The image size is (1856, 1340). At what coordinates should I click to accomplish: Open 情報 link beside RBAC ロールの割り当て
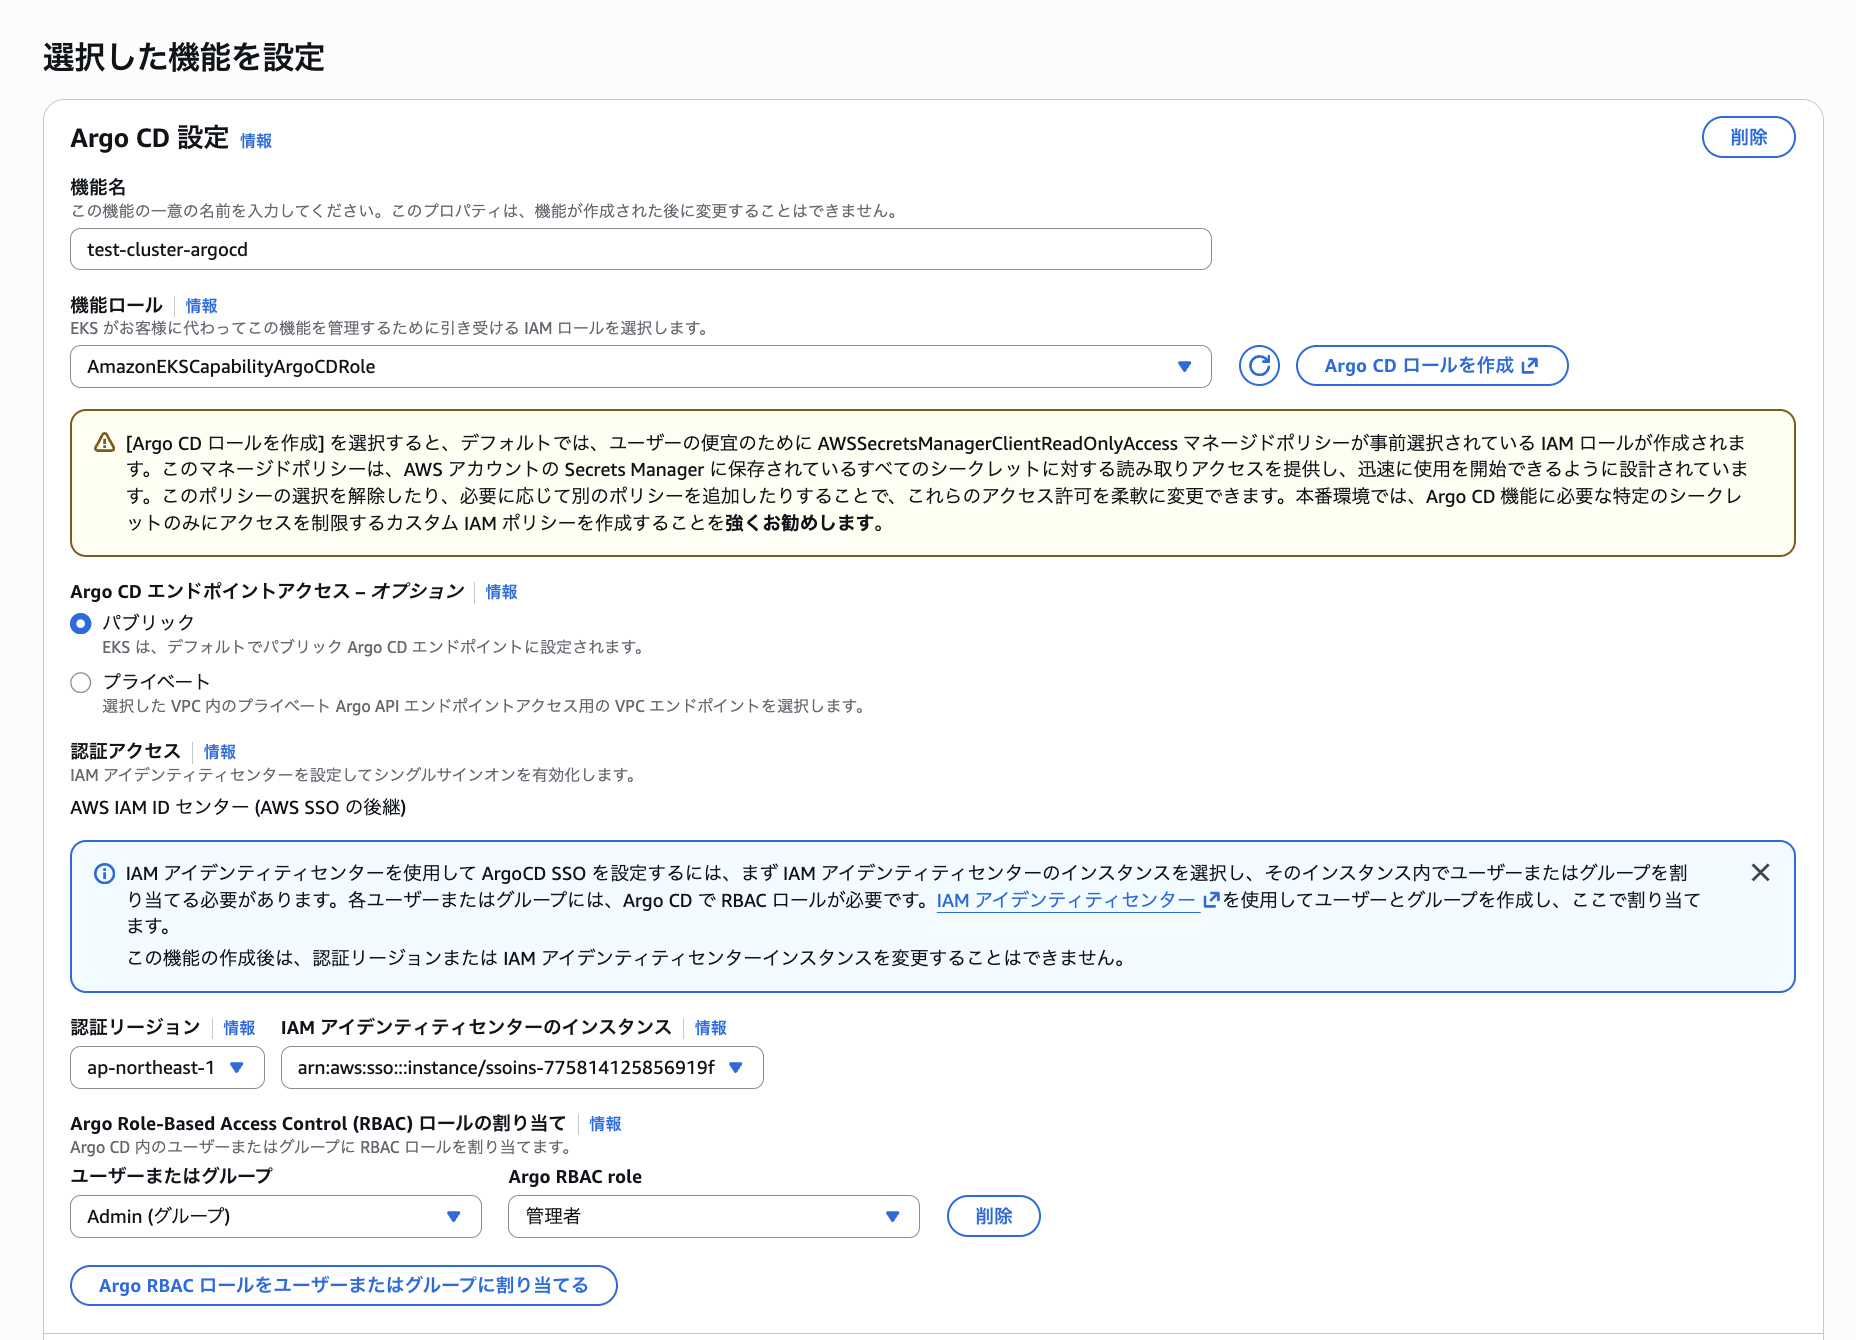click(605, 1124)
